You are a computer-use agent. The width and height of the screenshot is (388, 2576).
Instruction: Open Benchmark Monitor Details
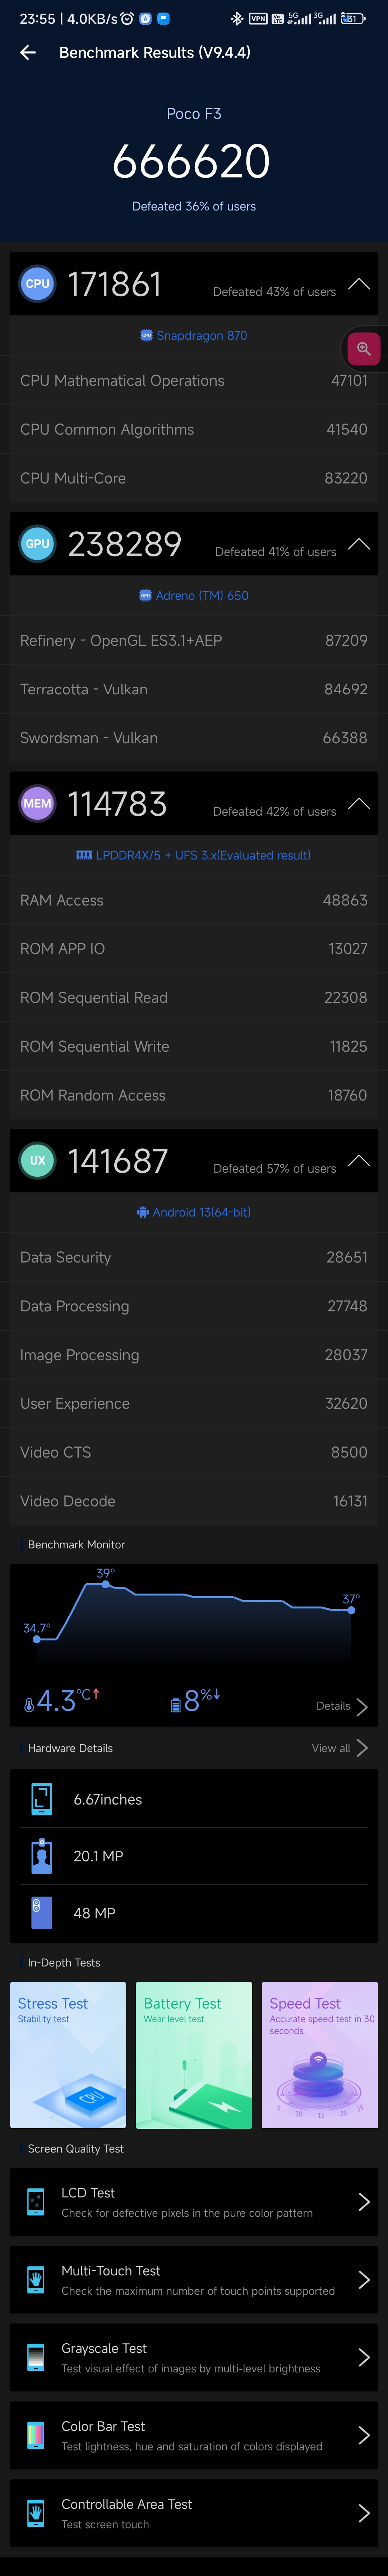click(x=342, y=1706)
